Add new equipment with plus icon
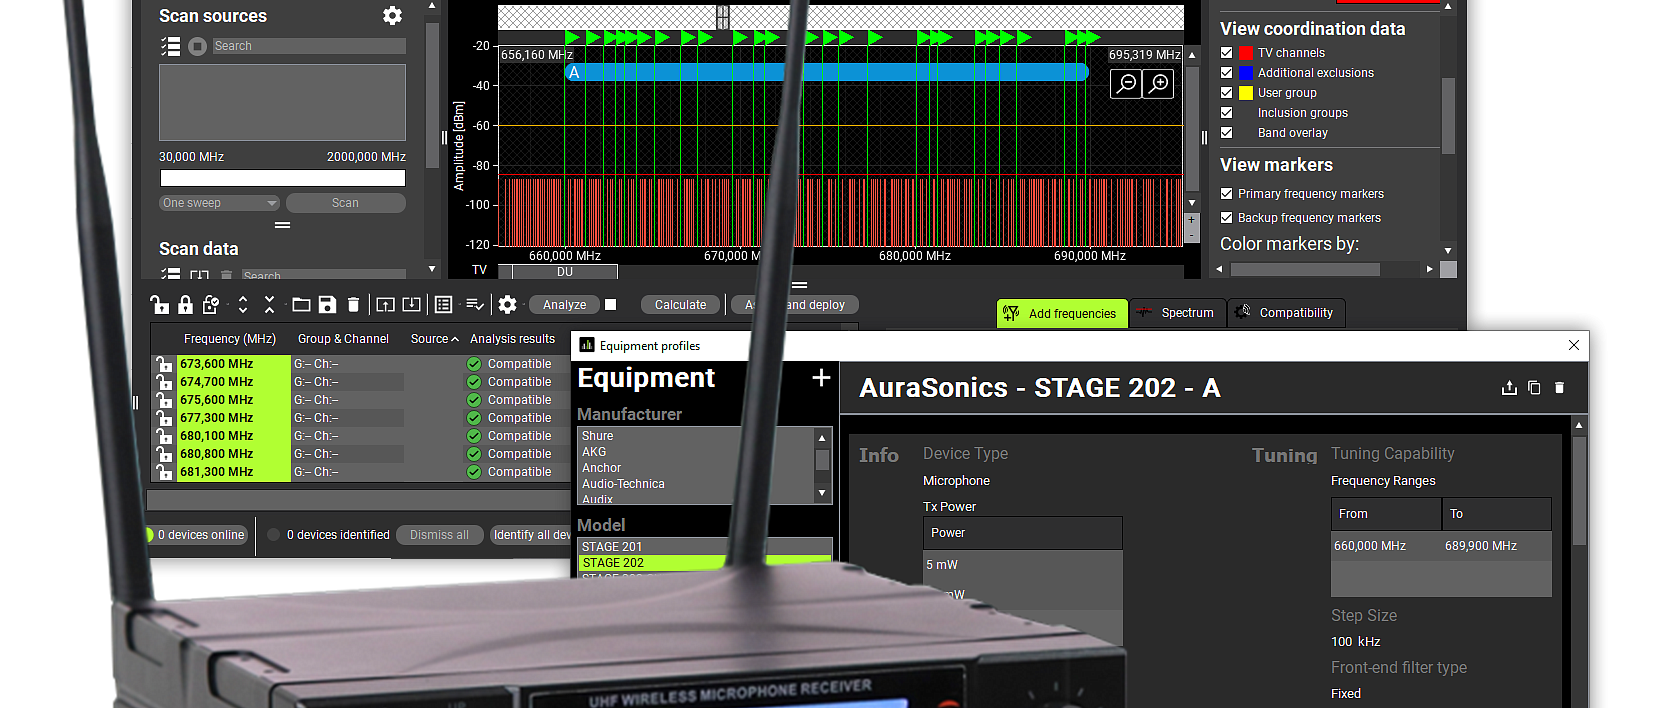Image resolution: width=1653 pixels, height=708 pixels. click(x=821, y=378)
